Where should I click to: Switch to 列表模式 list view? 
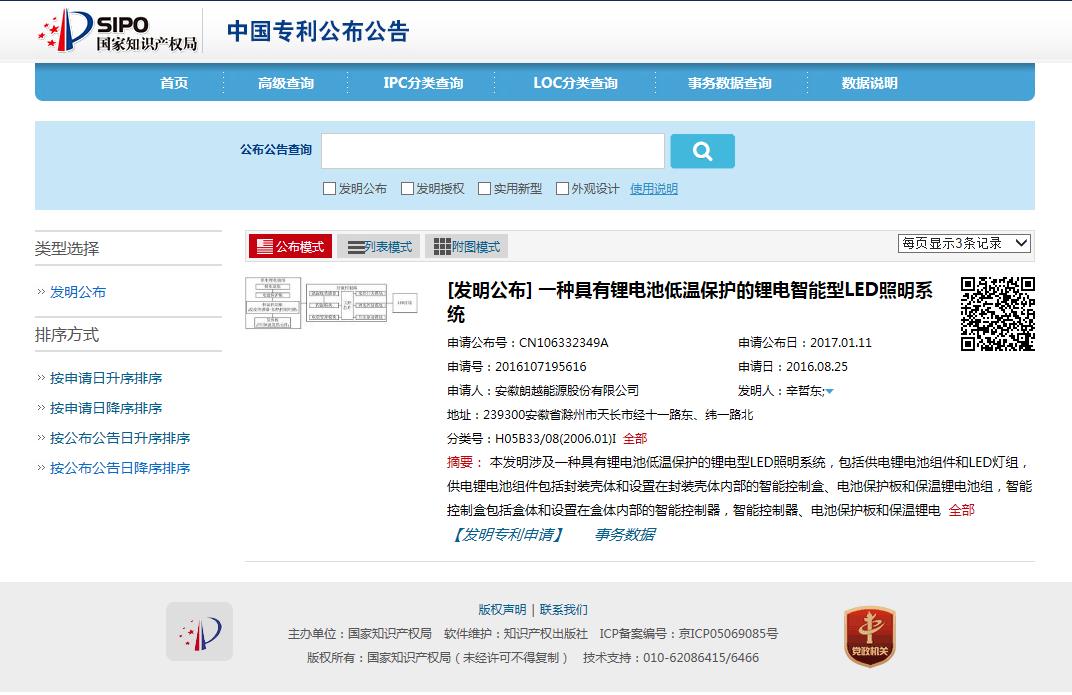point(379,247)
